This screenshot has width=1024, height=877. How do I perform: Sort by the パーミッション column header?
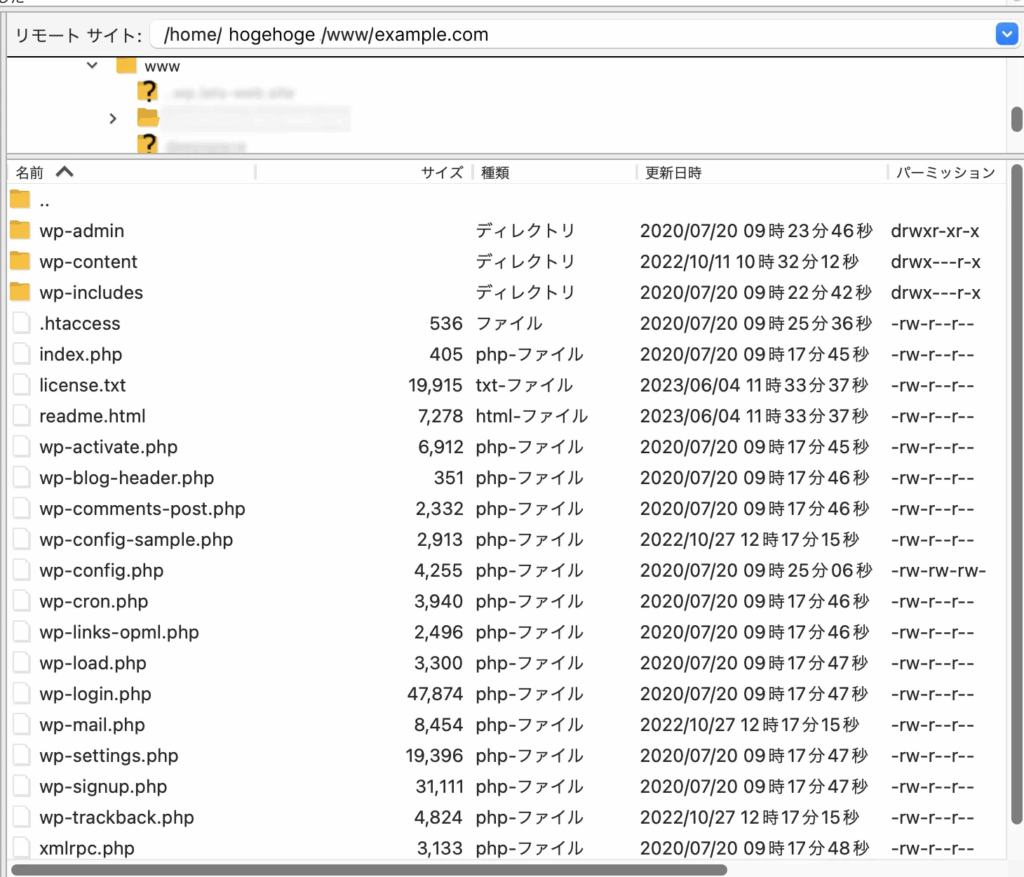click(x=945, y=172)
